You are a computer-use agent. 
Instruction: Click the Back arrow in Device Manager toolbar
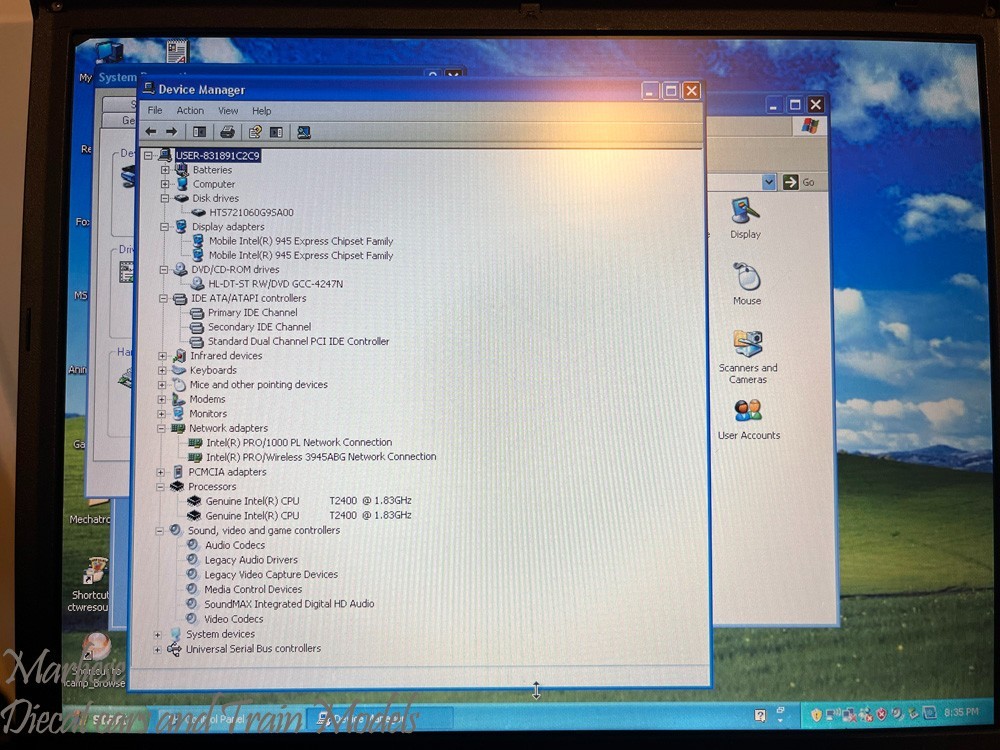click(x=151, y=131)
